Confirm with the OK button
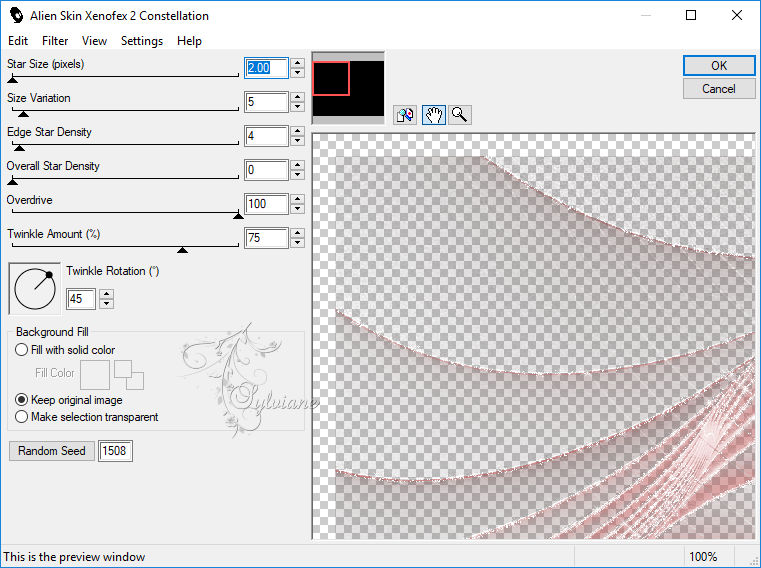Screen dimensions: 761x568 (719, 66)
